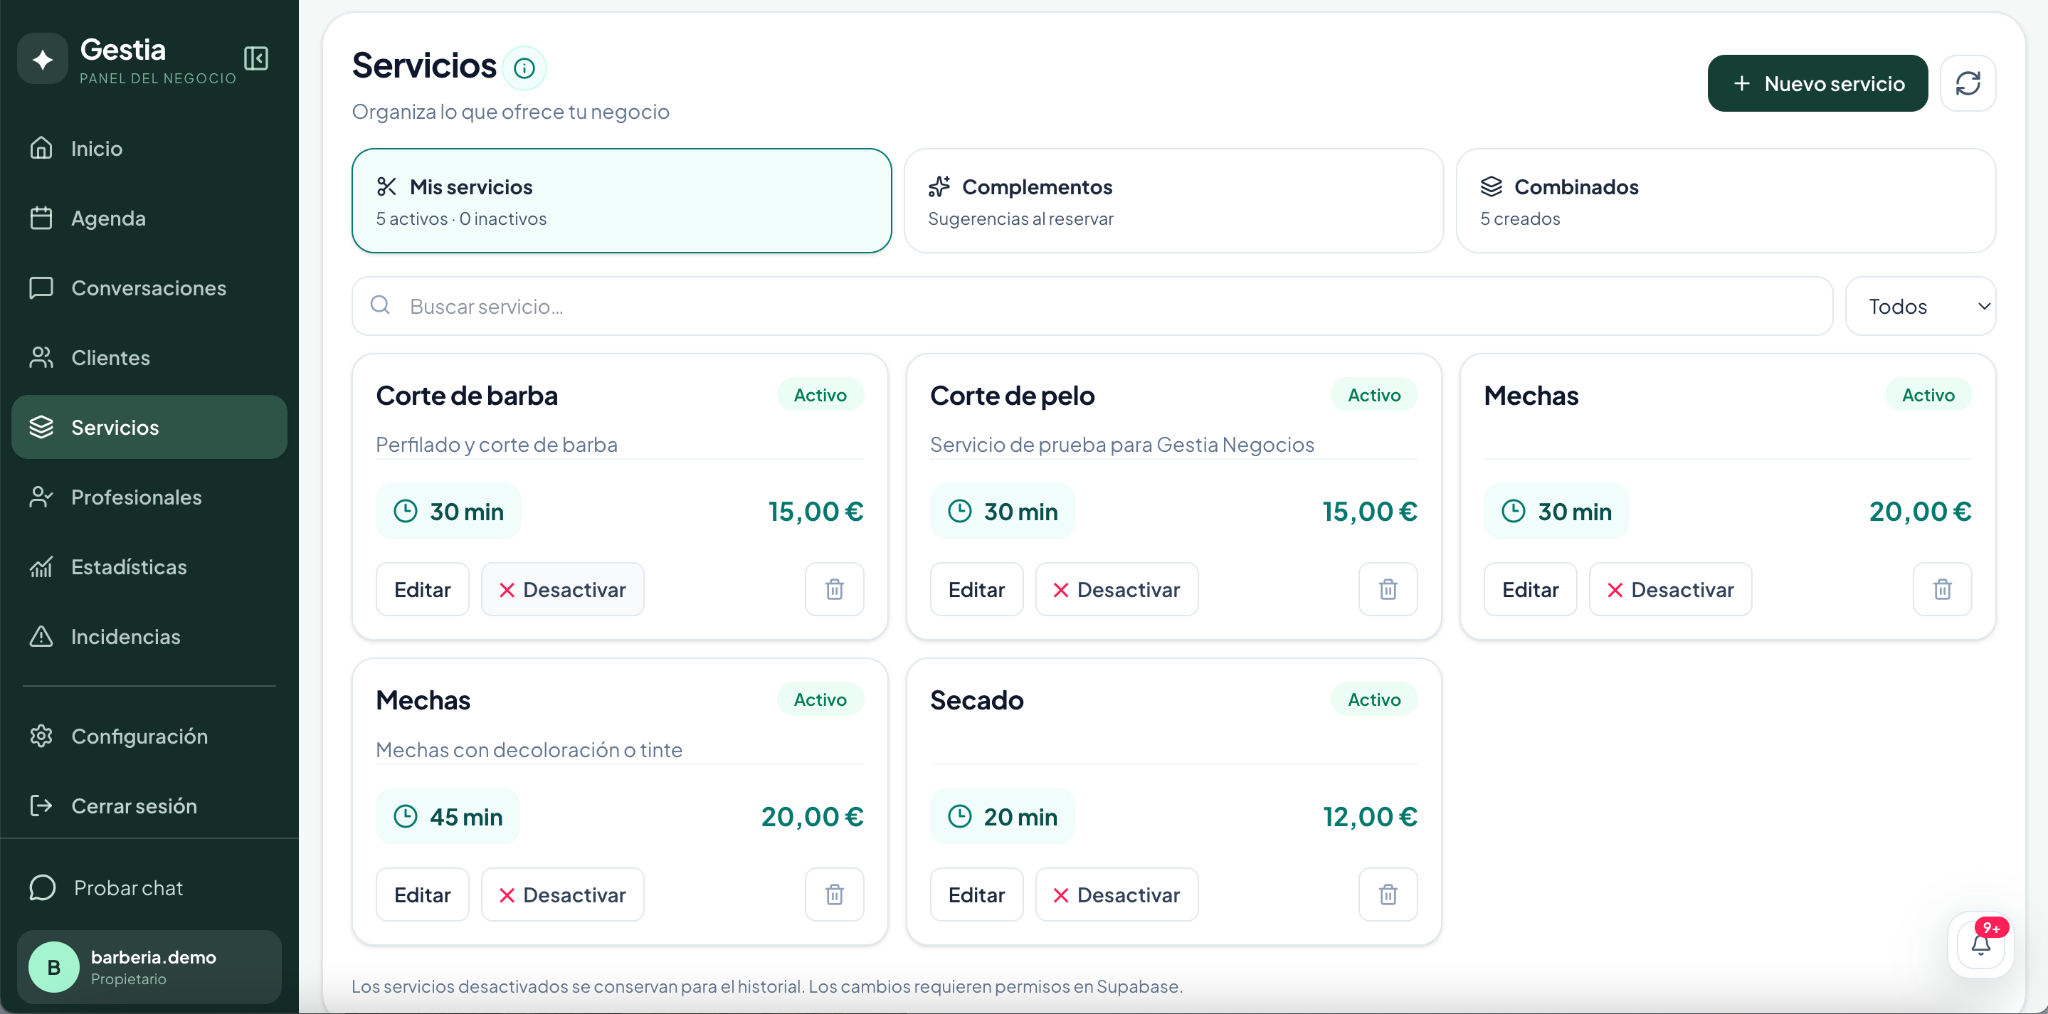Click Cerrar sesión to log out
The width and height of the screenshot is (2048, 1014).
point(149,806)
